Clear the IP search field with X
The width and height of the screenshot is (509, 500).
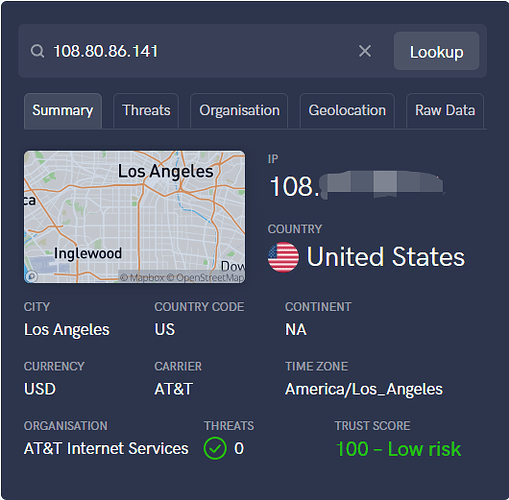click(x=365, y=51)
